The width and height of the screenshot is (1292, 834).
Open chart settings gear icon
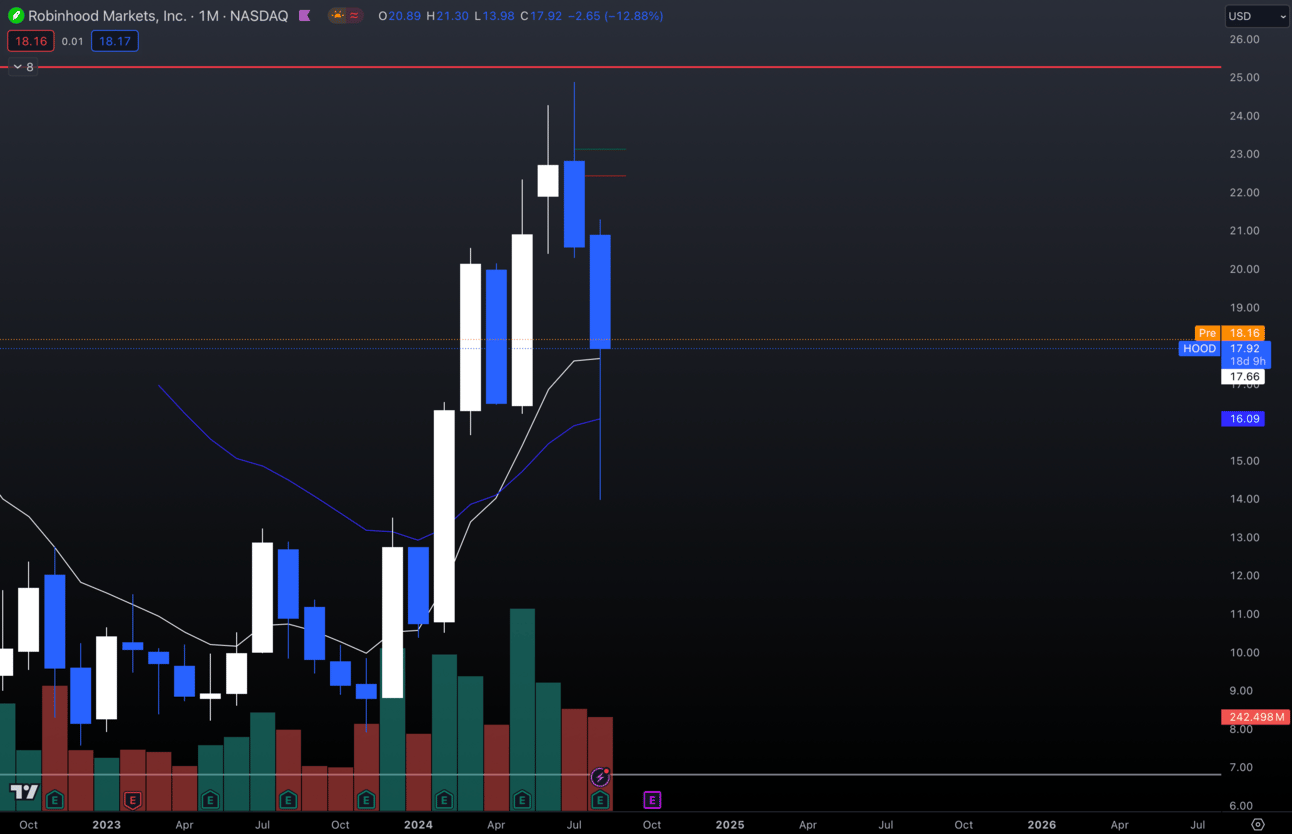click(x=1258, y=825)
